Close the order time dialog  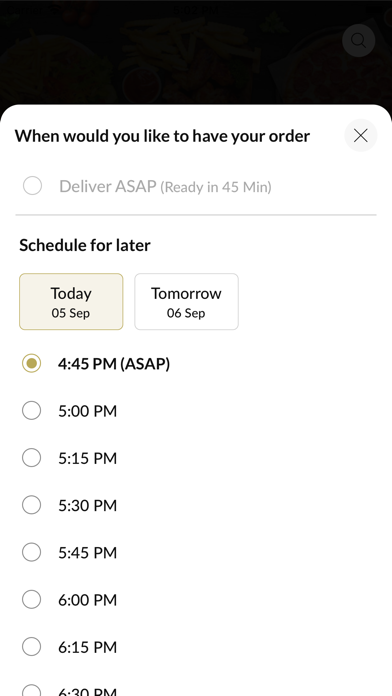pos(360,135)
